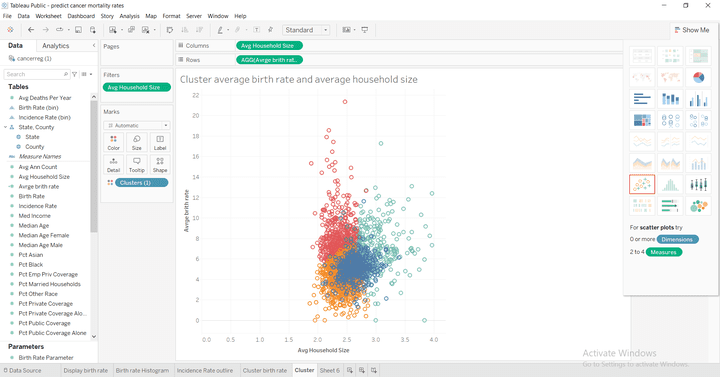Click New Story icon in the sheet tab bar

374,370
